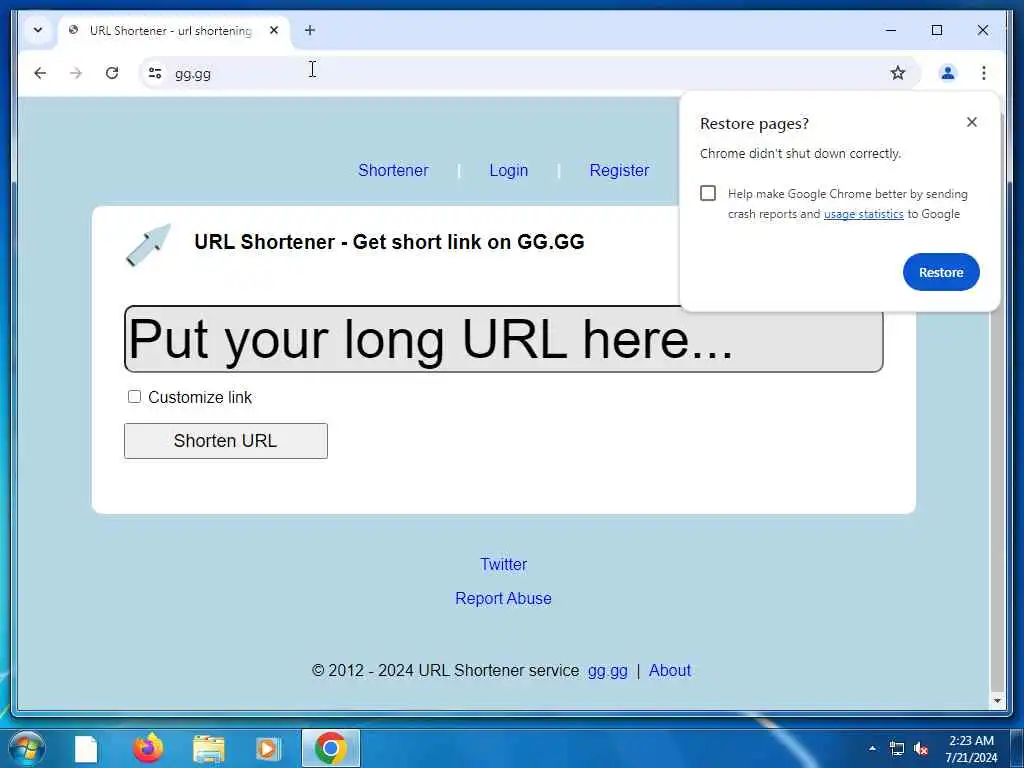Open the network tray icon
The height and width of the screenshot is (768, 1024).
tap(897, 748)
